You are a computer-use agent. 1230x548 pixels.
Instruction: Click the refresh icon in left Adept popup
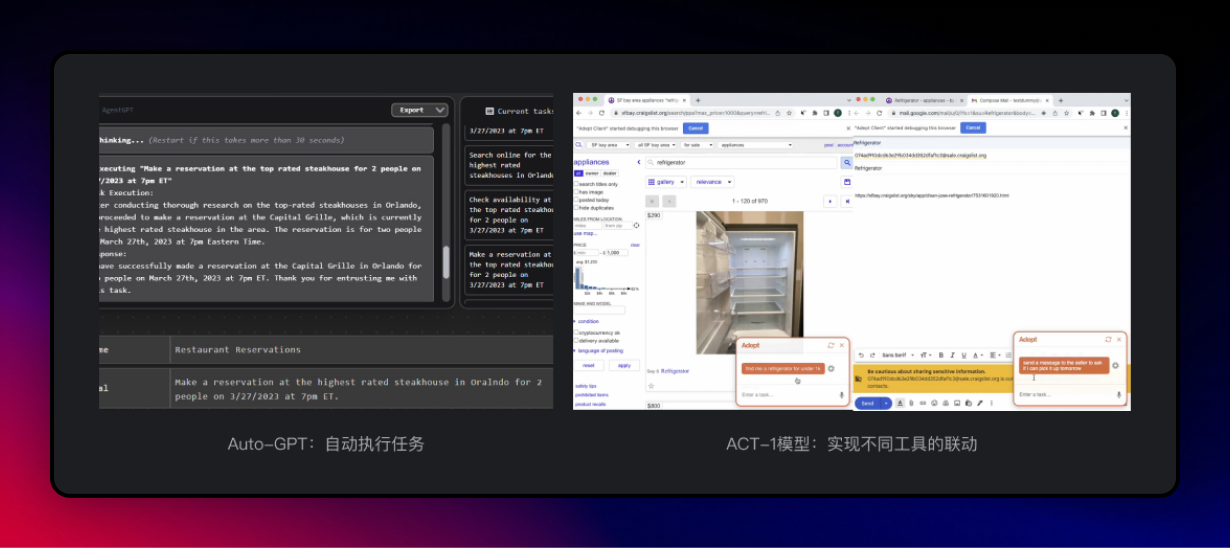tap(831, 345)
